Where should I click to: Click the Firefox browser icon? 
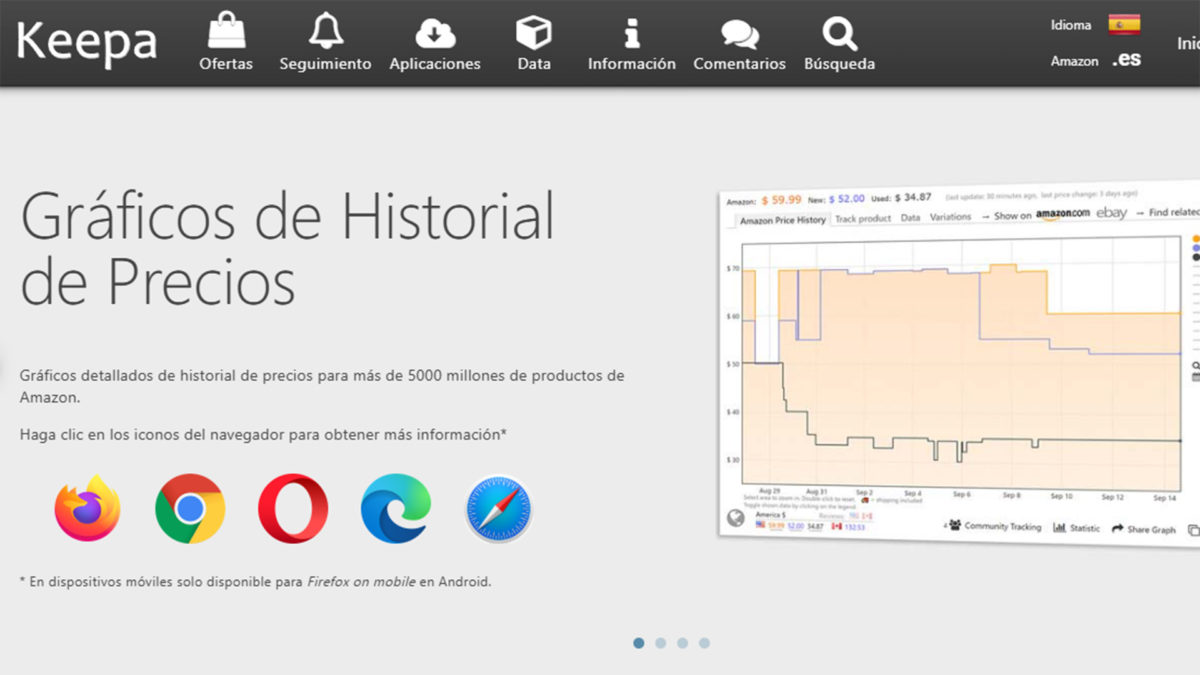pos(88,508)
